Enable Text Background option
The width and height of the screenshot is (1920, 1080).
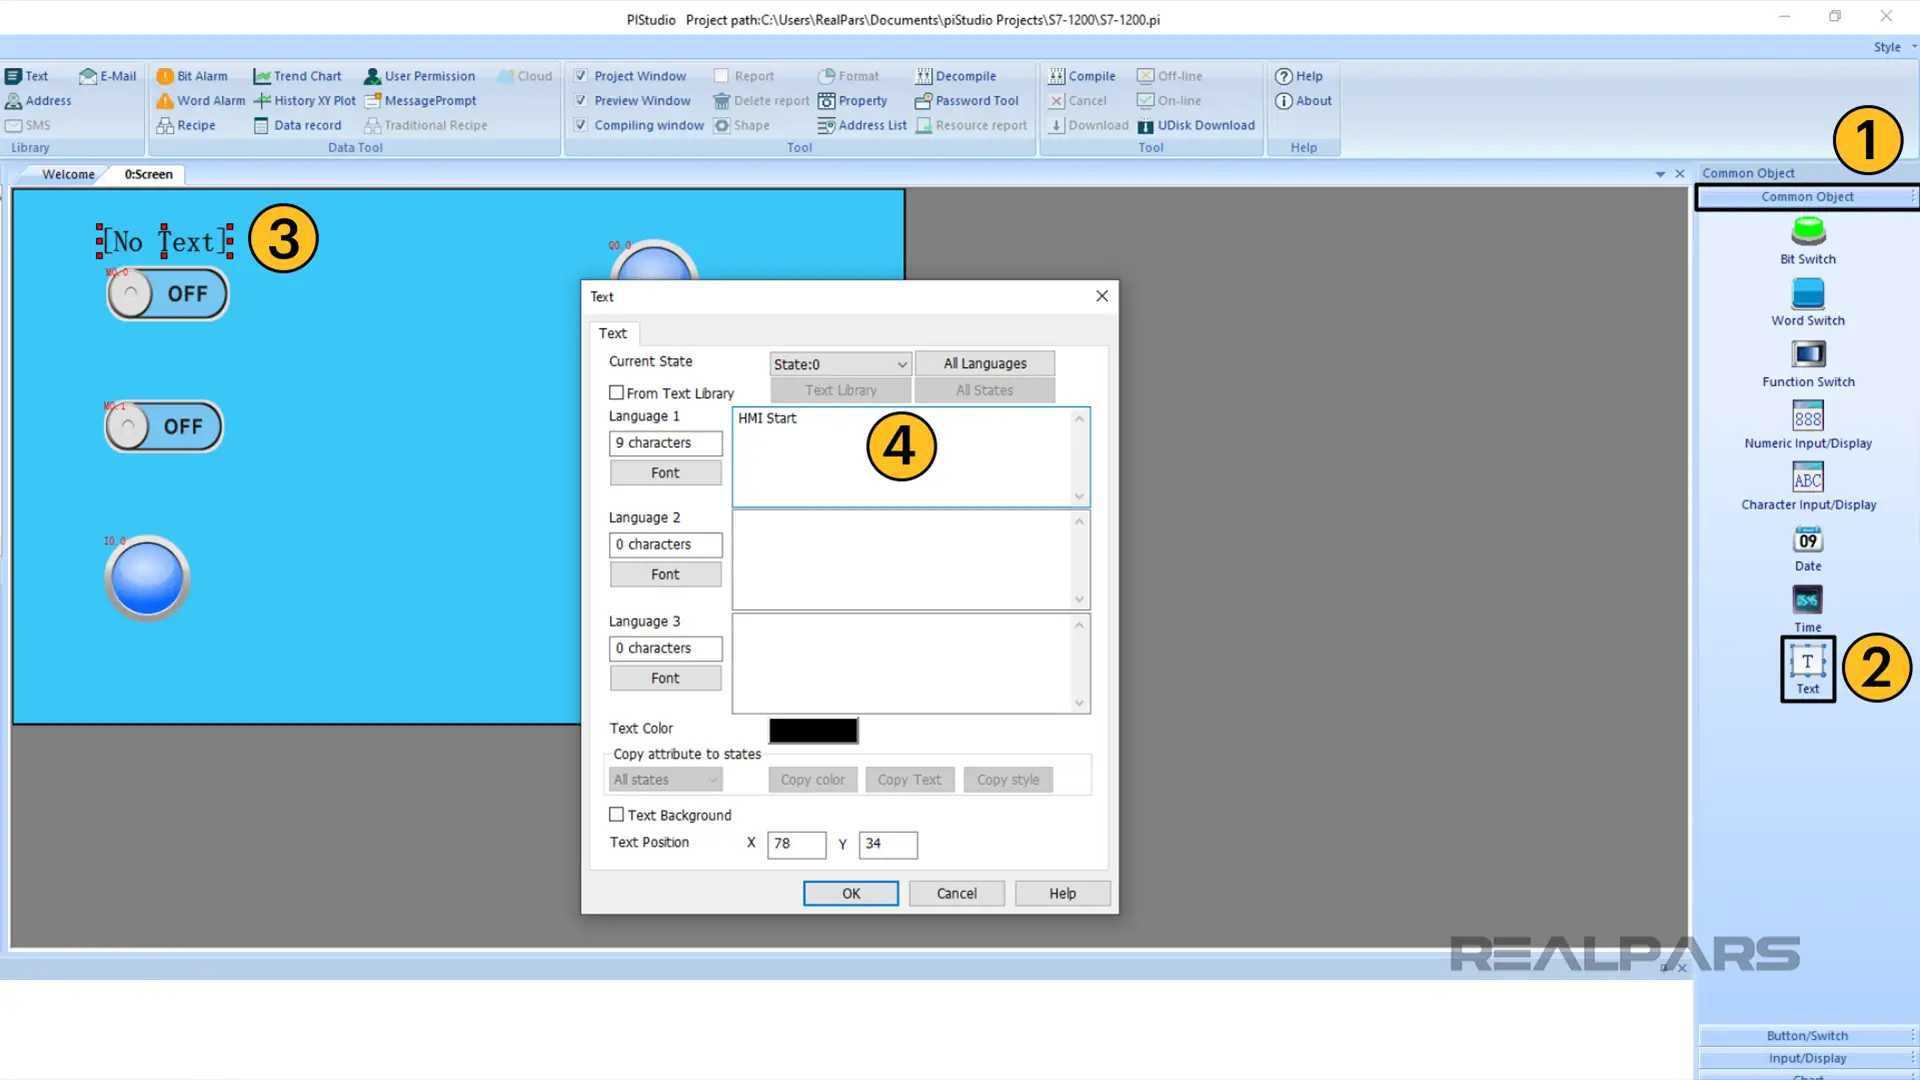(x=616, y=814)
